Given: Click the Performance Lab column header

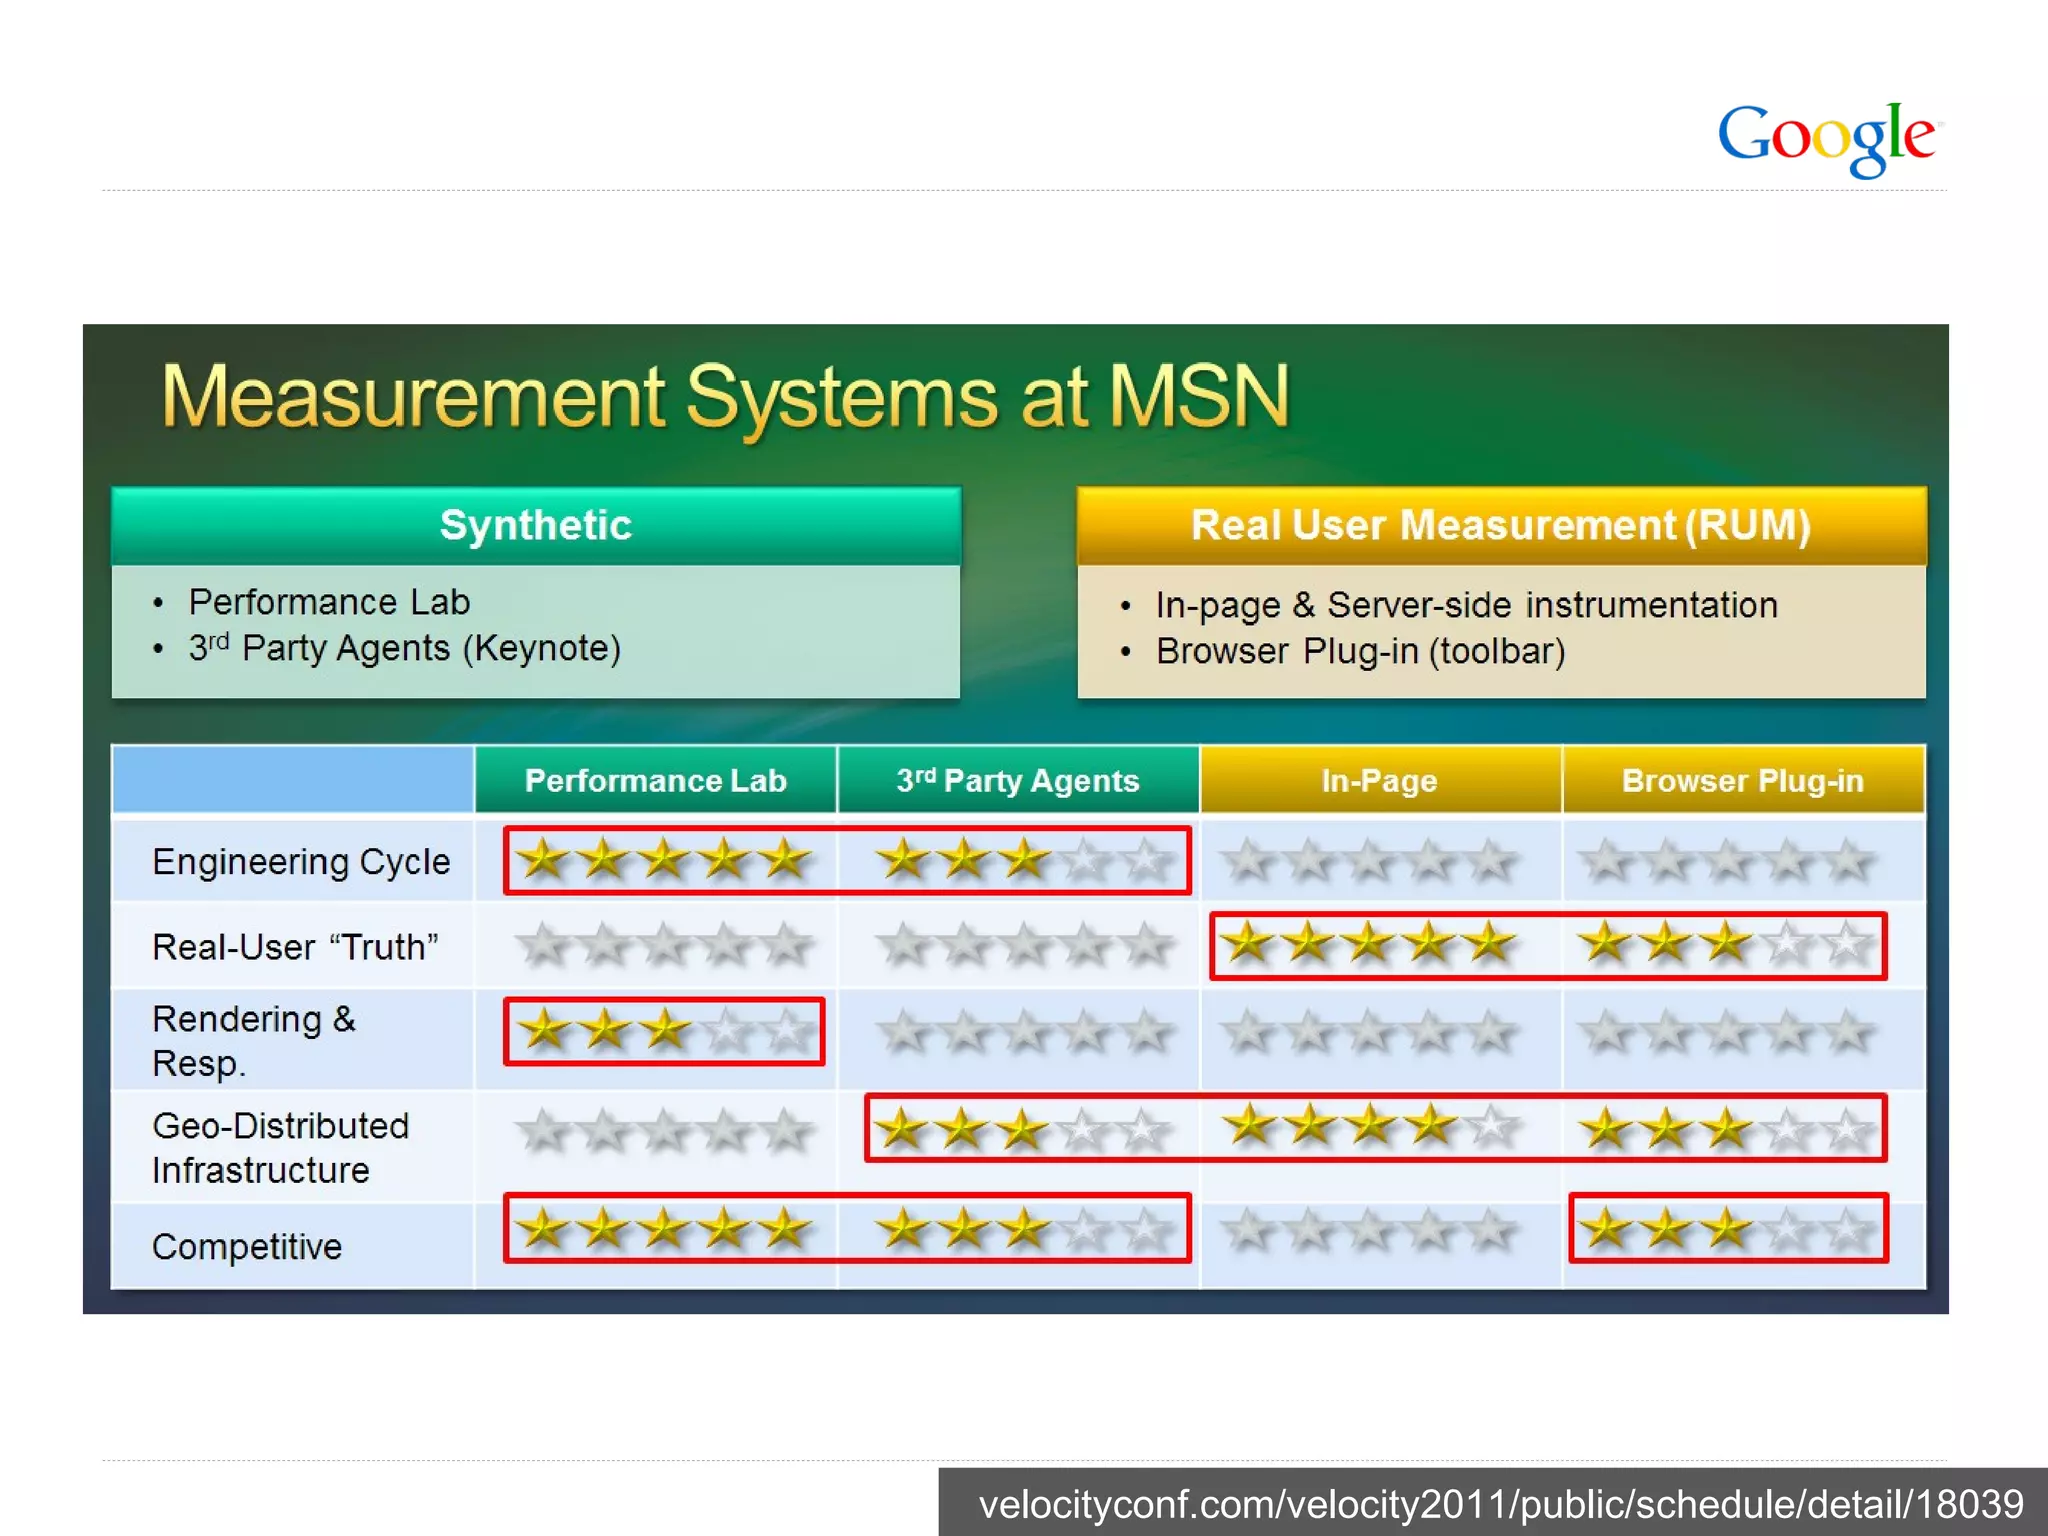Looking at the screenshot, I should 655,780.
